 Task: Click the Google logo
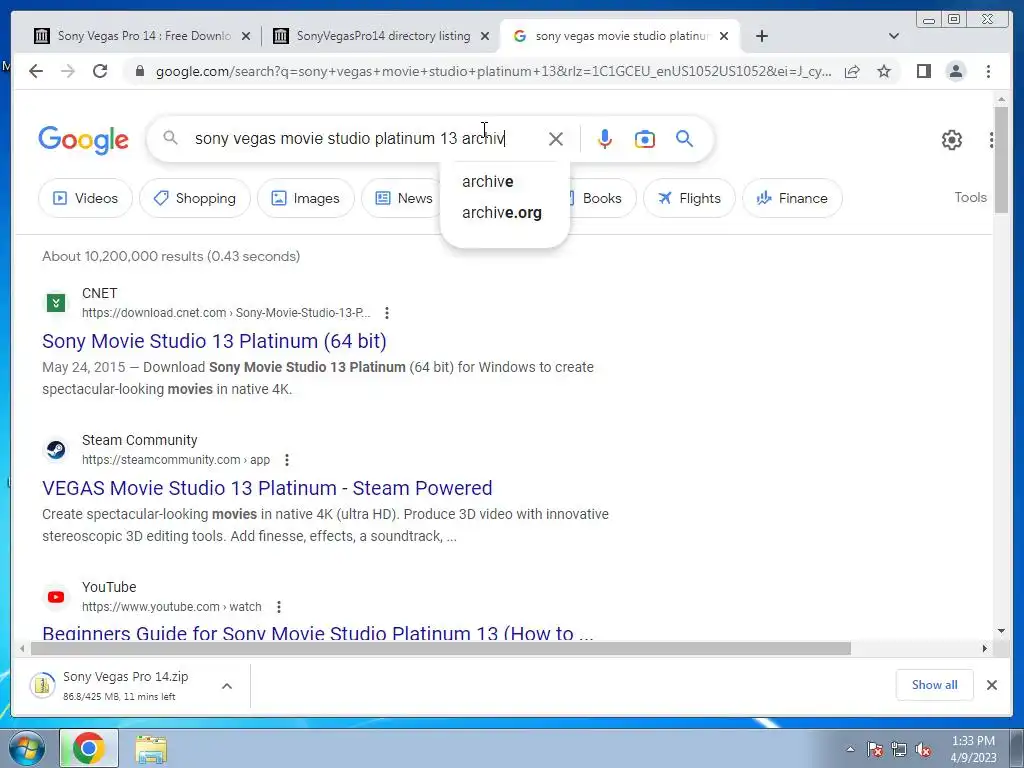click(84, 139)
